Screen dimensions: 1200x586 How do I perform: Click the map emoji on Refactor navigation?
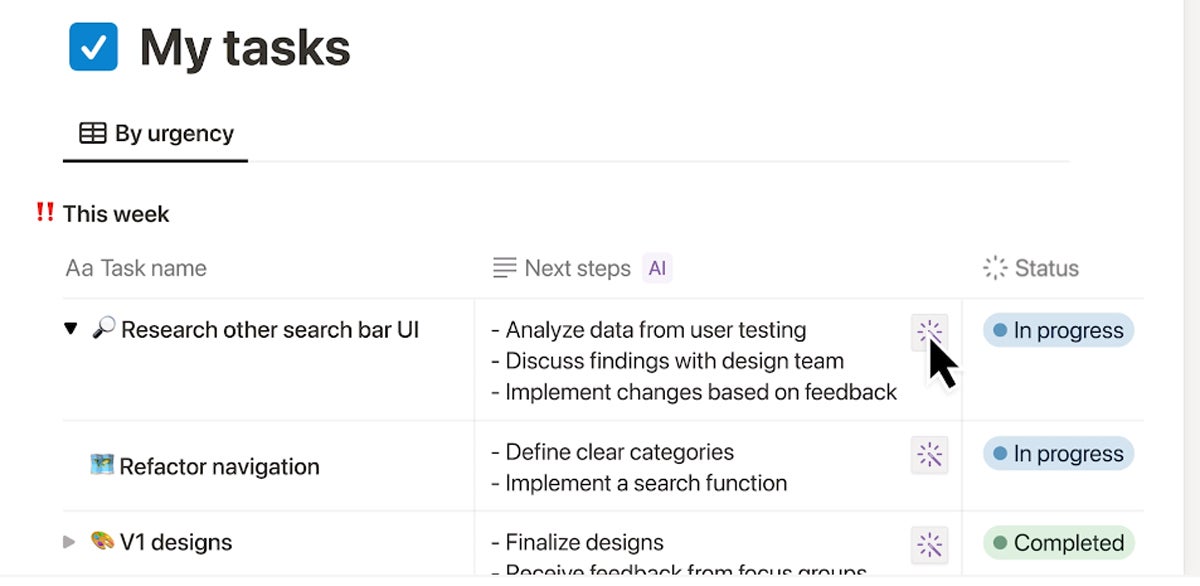point(102,465)
